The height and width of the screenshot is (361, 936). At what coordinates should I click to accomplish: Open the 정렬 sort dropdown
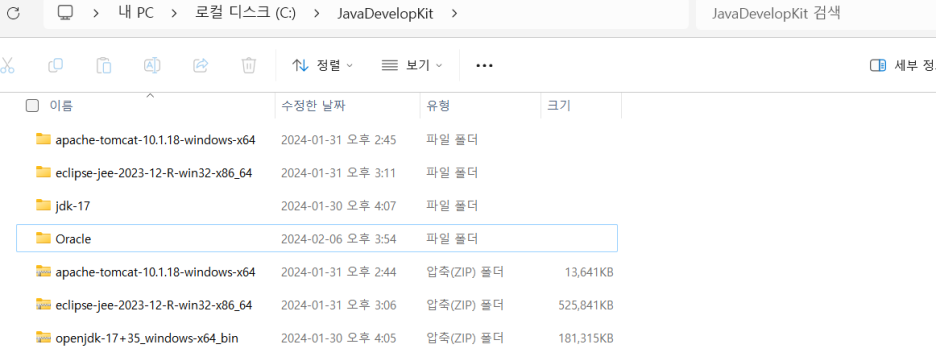322,65
